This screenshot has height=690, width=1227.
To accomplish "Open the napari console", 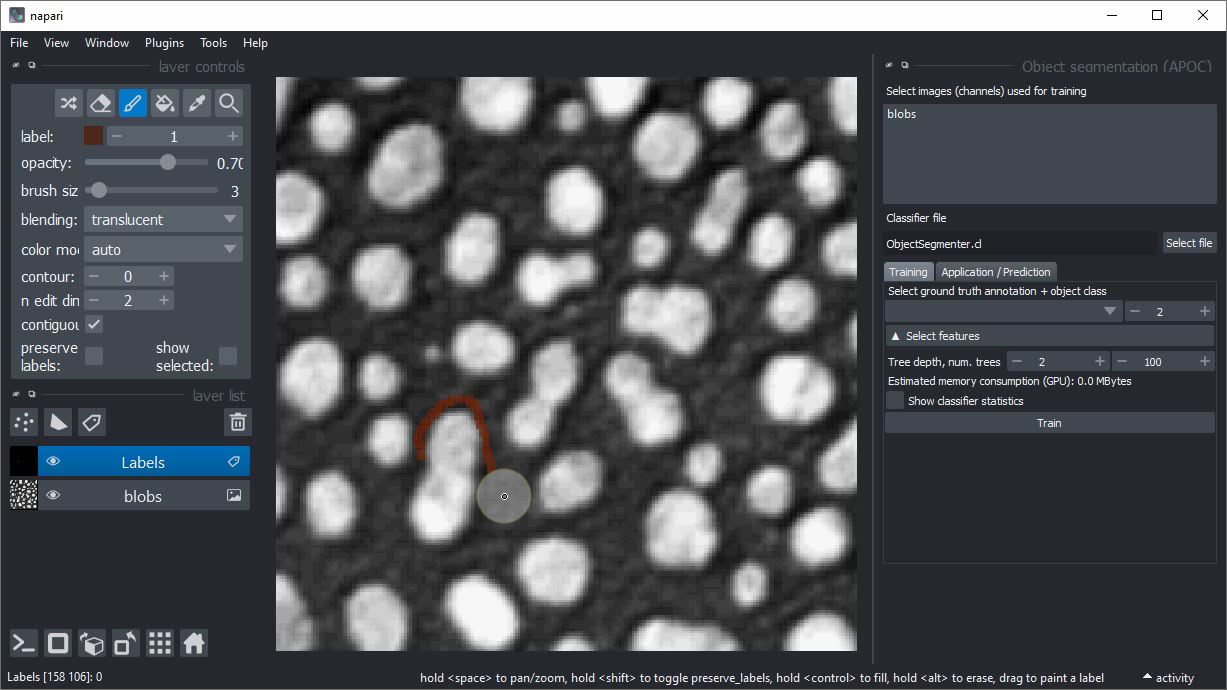I will pyautogui.click(x=25, y=643).
